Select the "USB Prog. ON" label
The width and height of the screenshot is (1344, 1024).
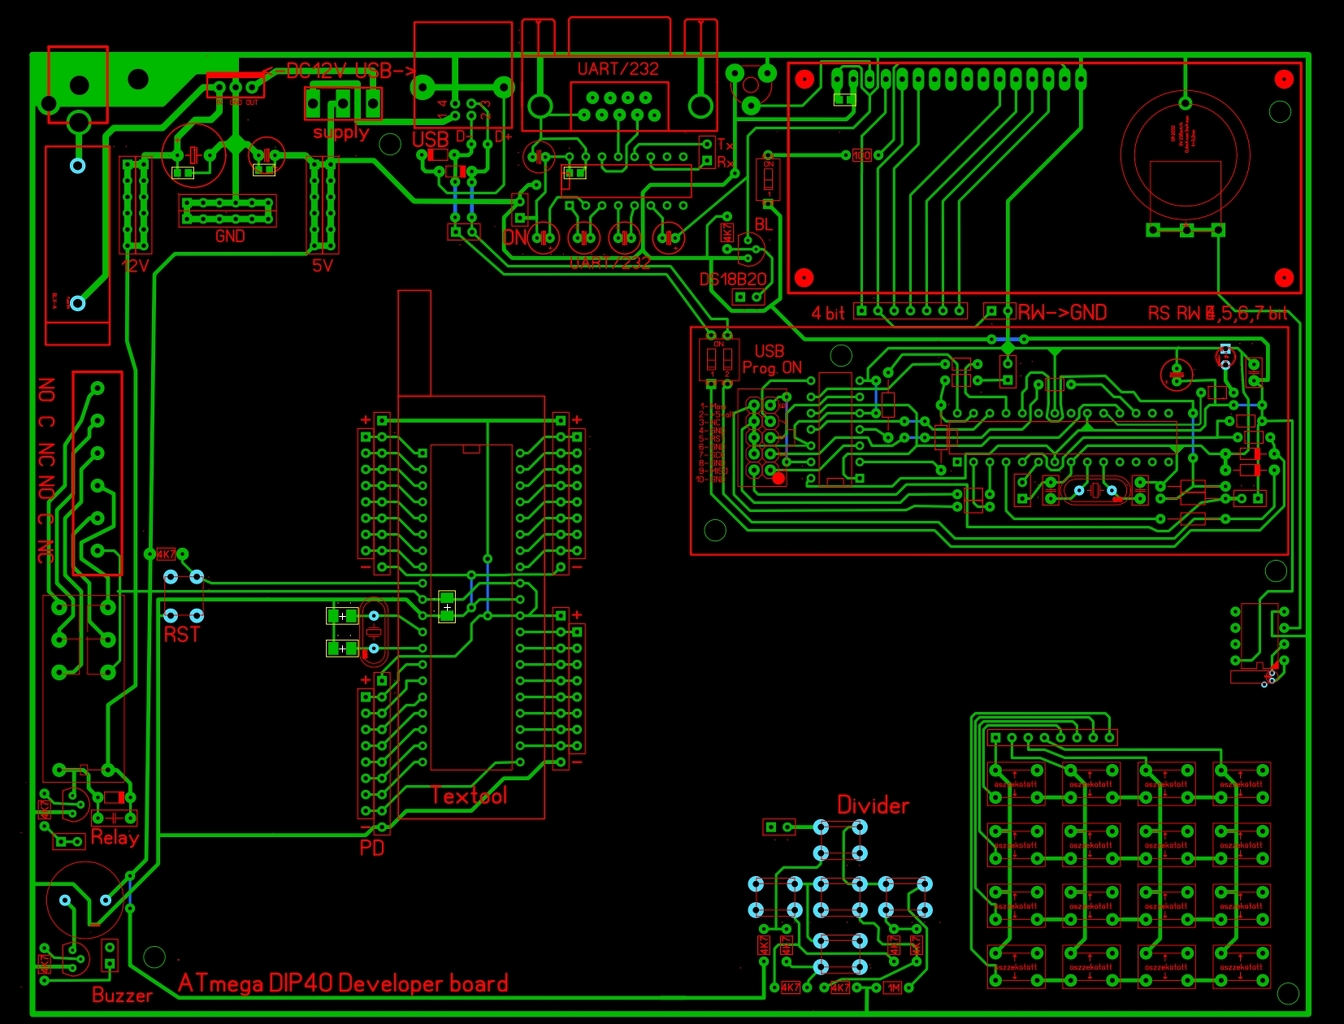click(x=771, y=359)
